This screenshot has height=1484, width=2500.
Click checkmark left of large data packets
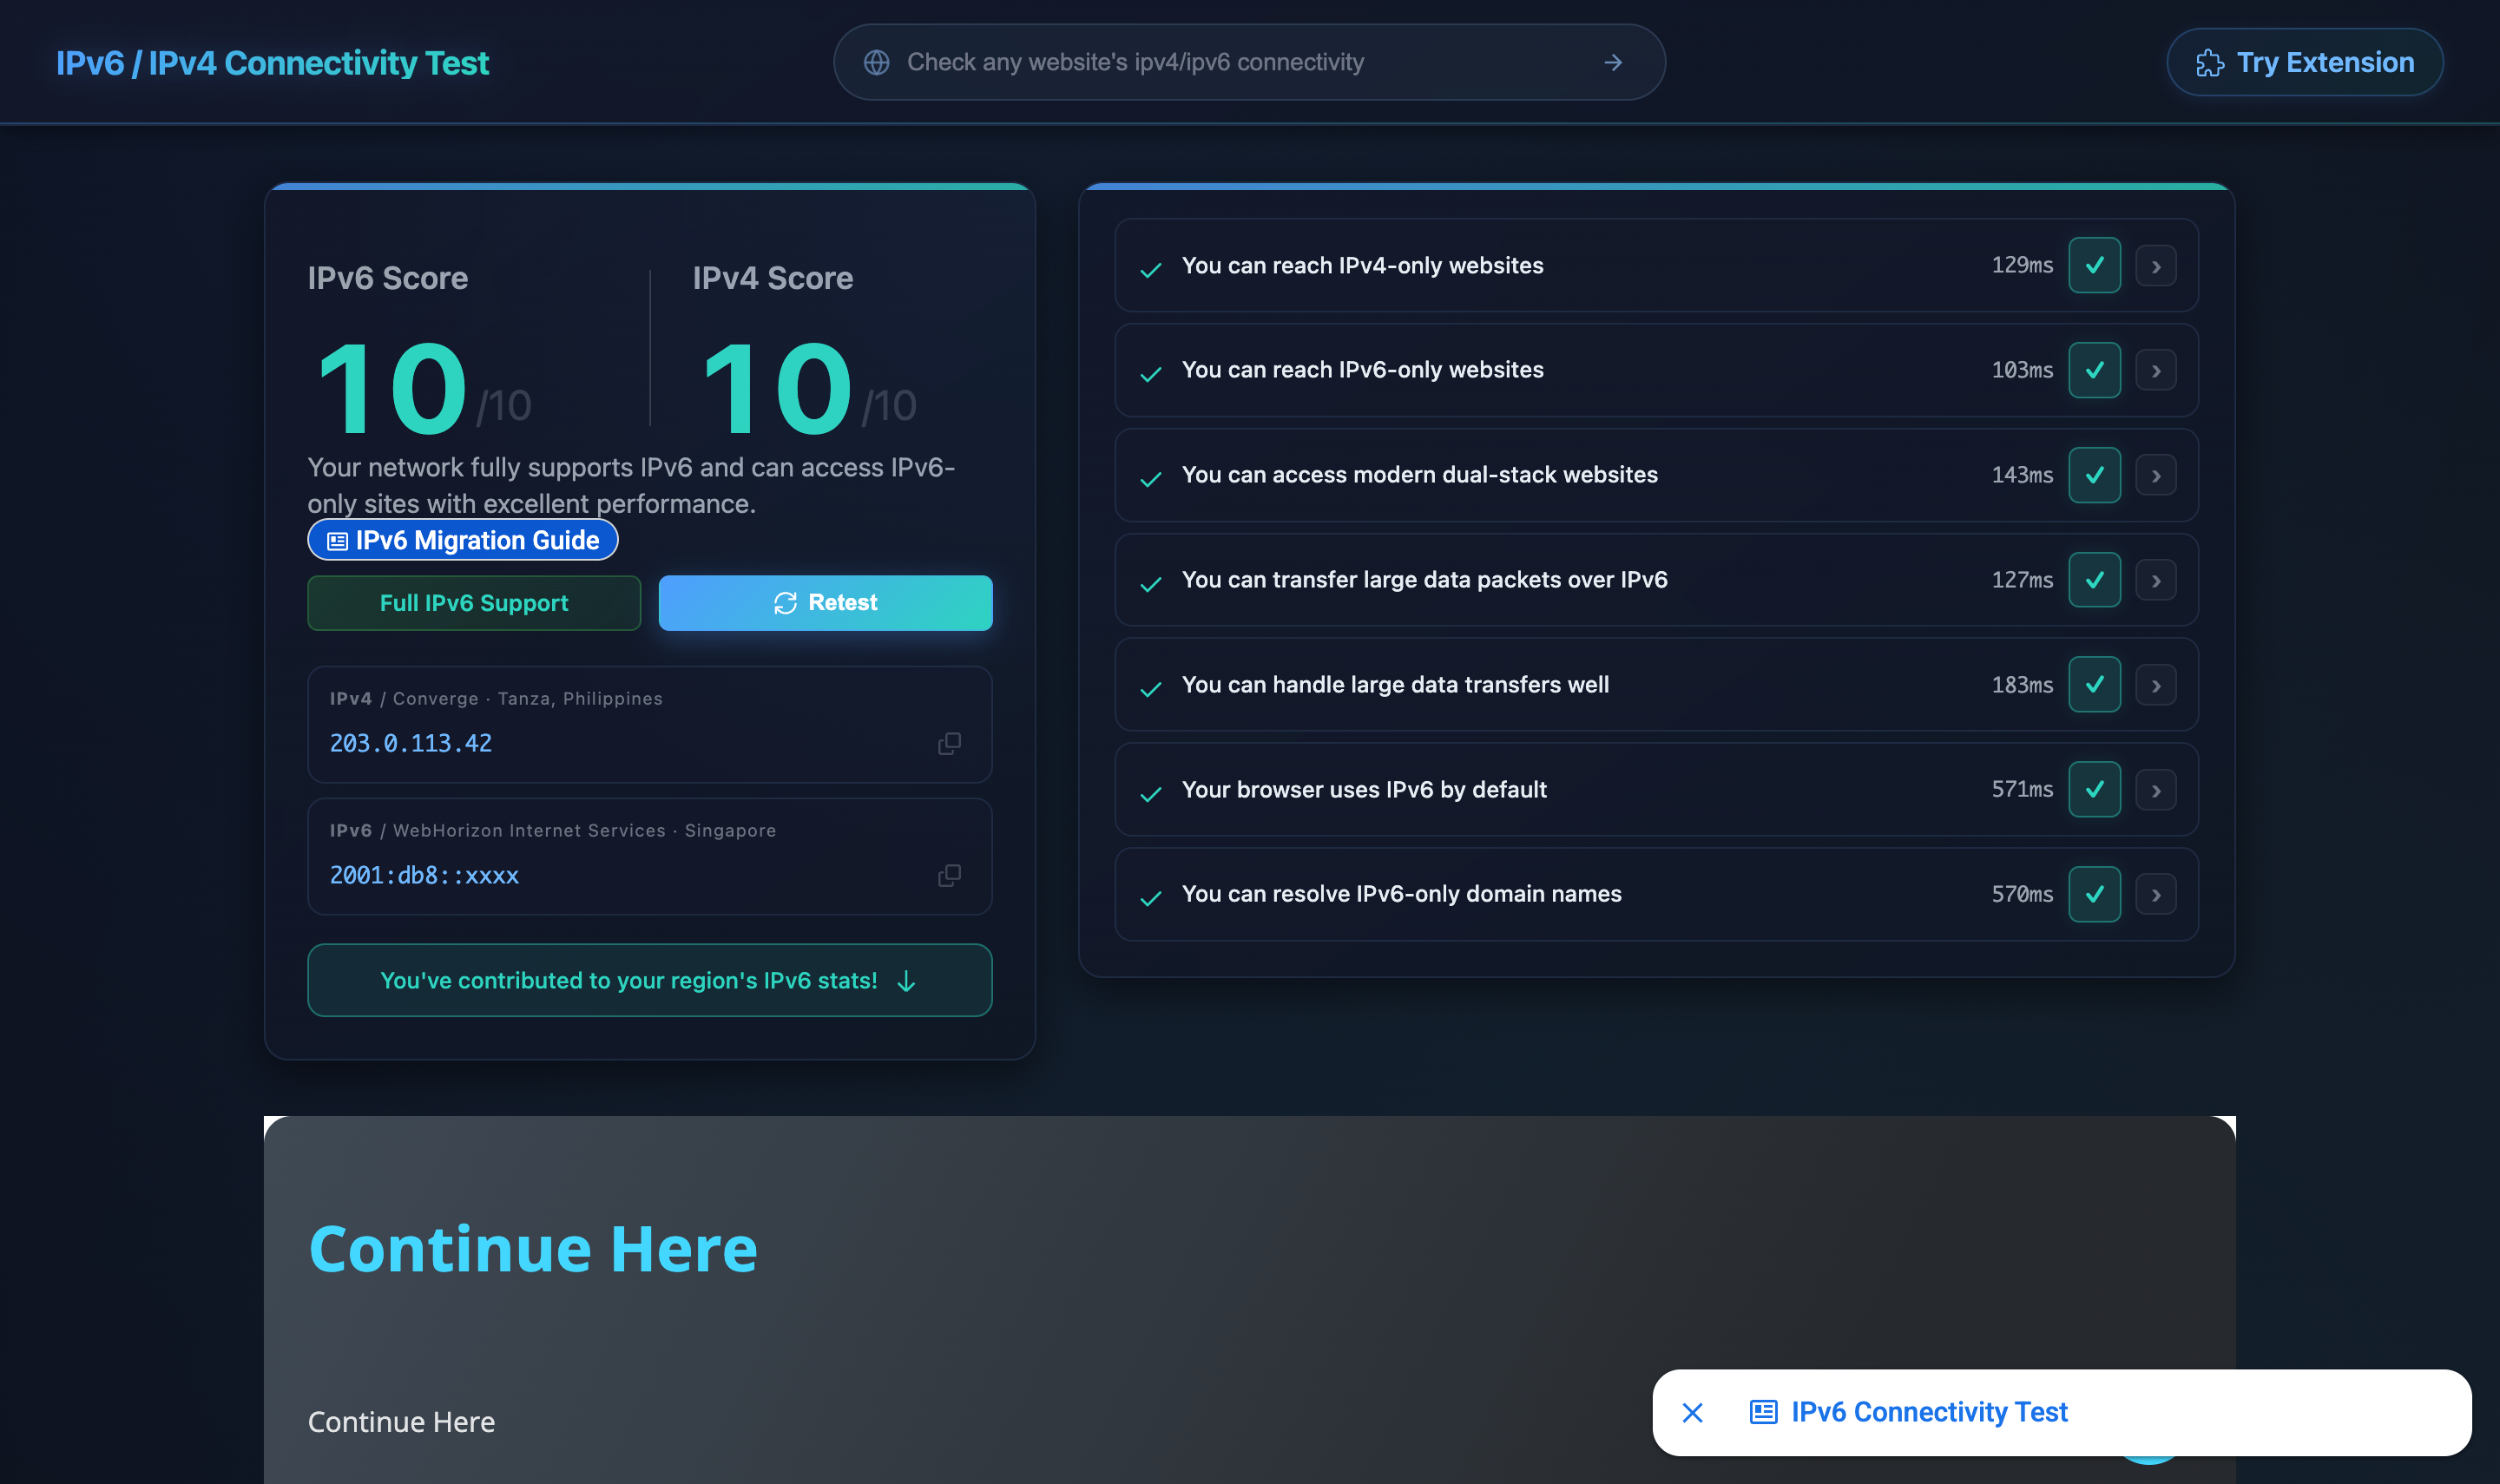tap(1151, 584)
